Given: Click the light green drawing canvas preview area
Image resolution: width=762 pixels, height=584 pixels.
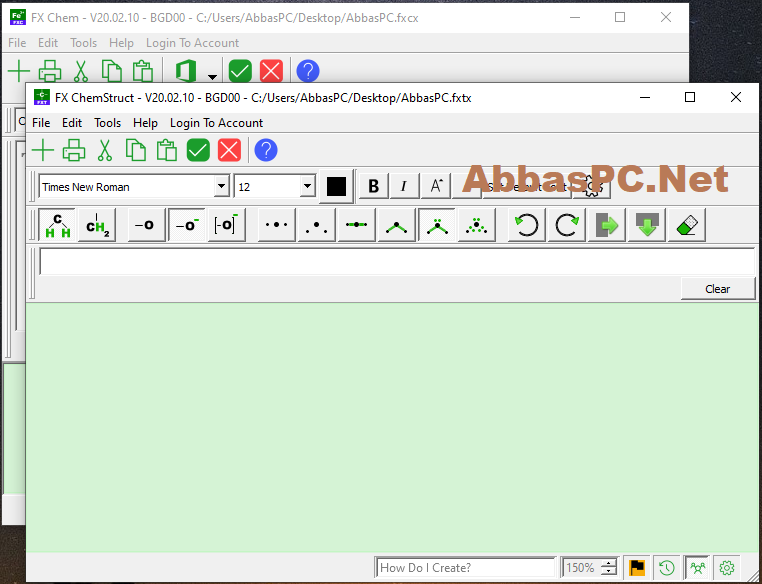Looking at the screenshot, I should click(392, 428).
